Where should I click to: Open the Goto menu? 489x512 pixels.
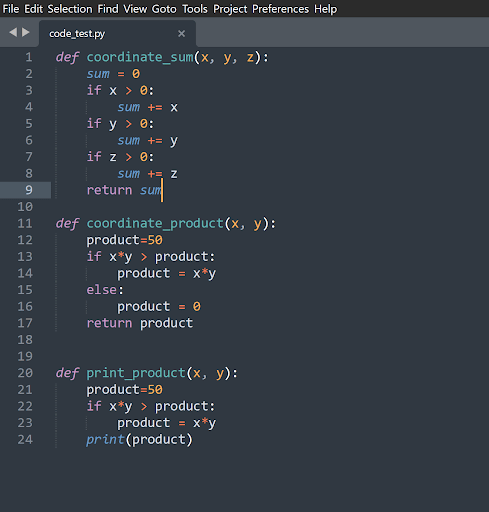[164, 9]
